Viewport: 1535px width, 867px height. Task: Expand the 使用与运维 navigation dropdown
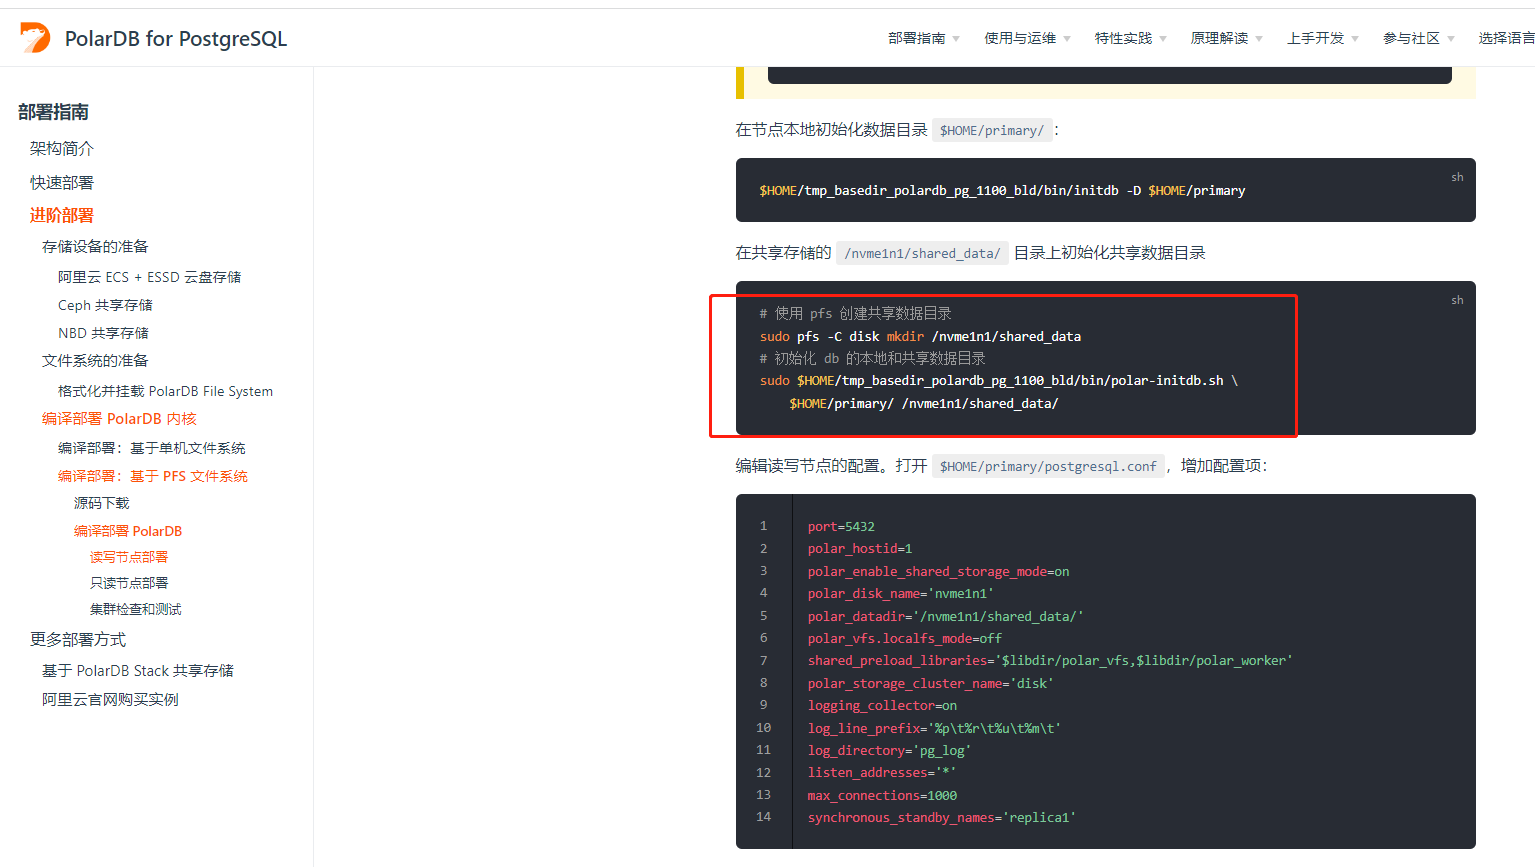[1027, 38]
